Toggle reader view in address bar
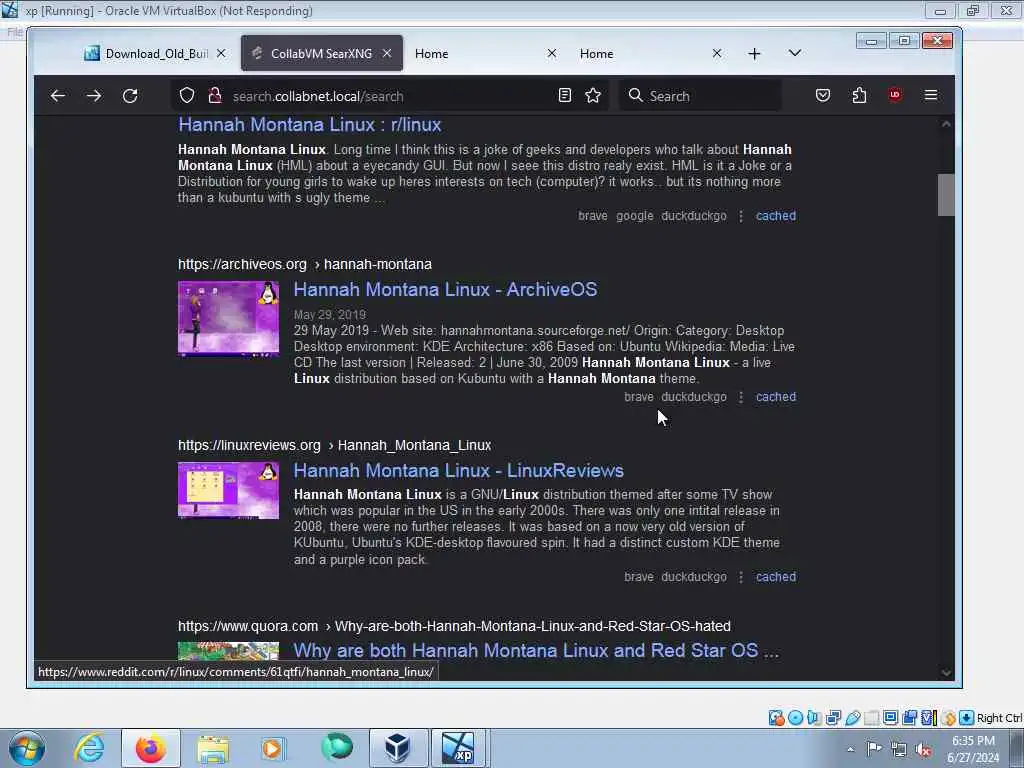Screen dimensions: 1024x768 coord(565,96)
